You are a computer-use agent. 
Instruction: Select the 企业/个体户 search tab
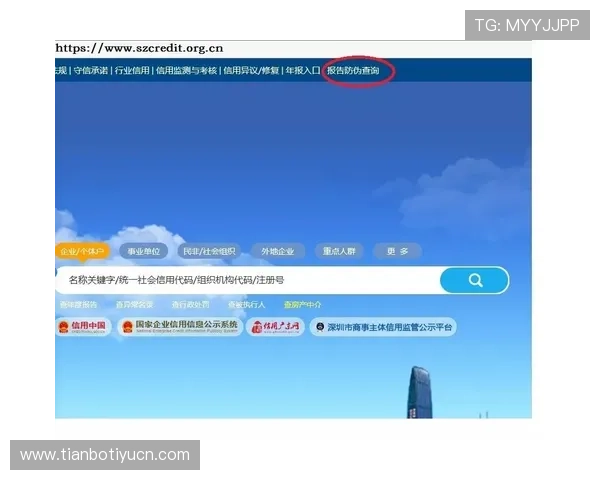click(82, 251)
